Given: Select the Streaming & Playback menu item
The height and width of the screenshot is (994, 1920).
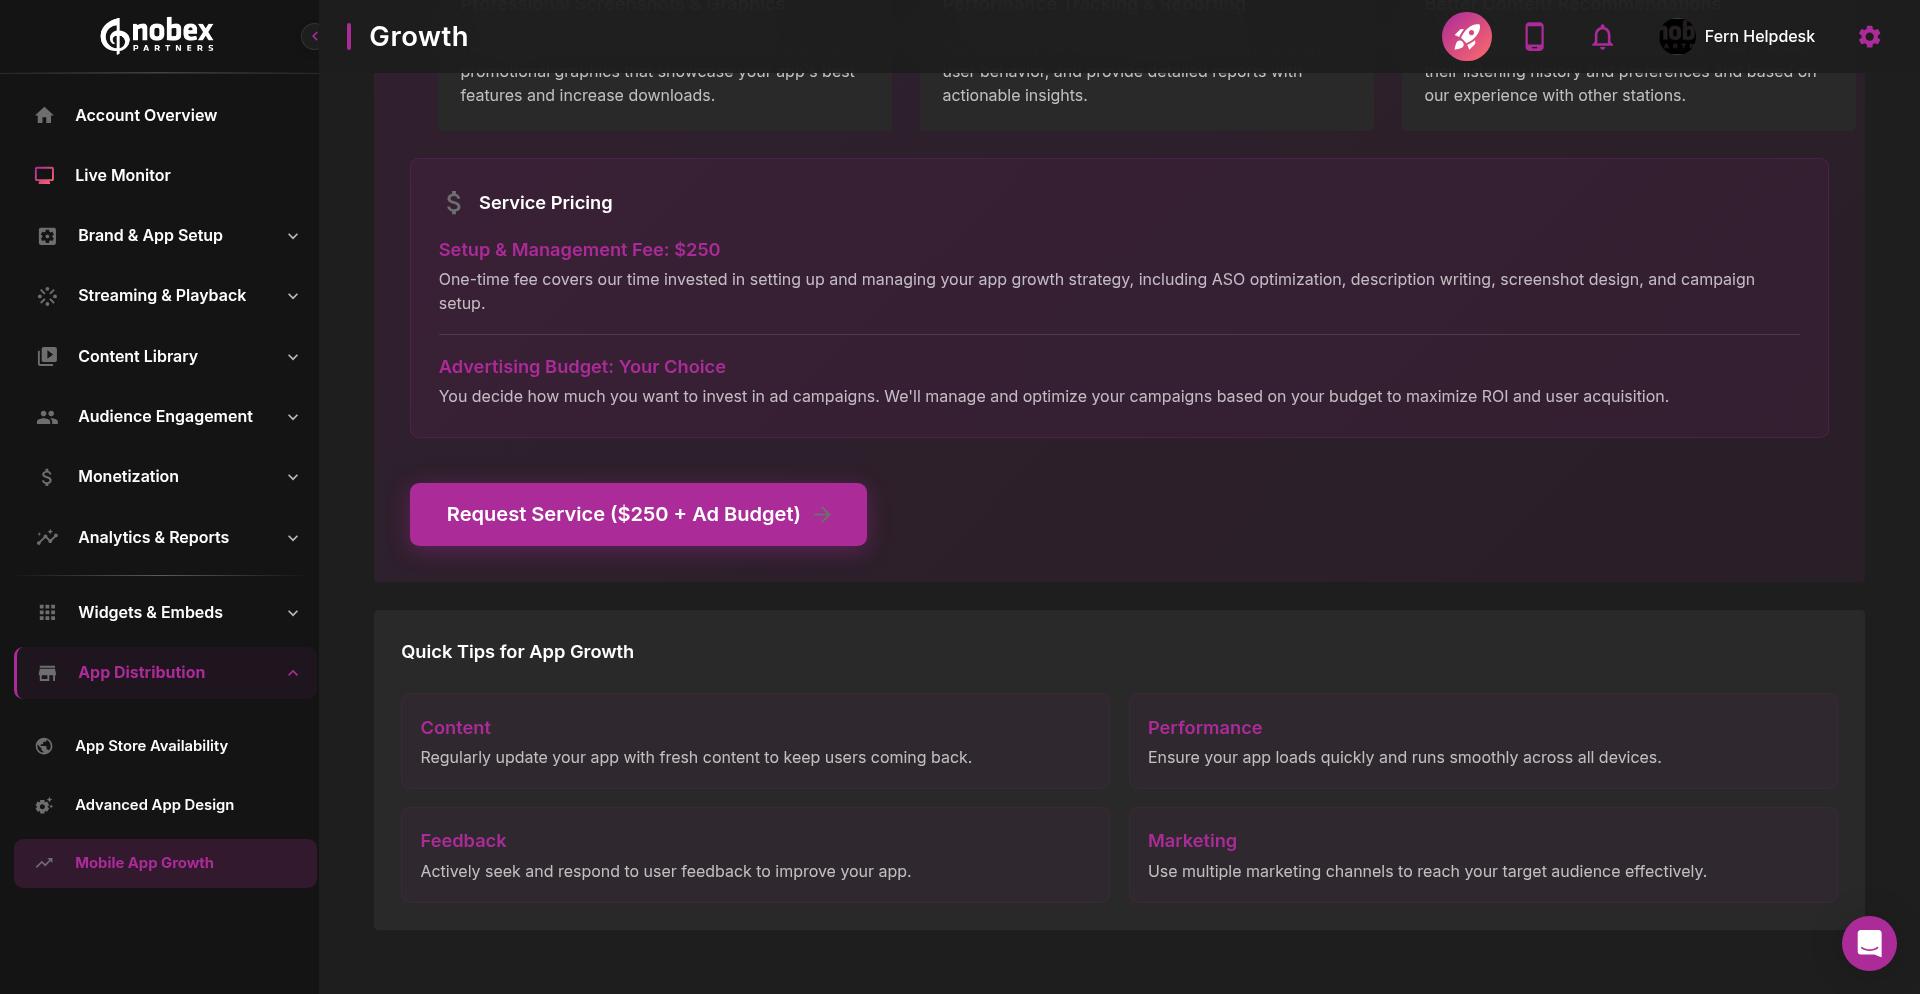Looking at the screenshot, I should (x=161, y=296).
